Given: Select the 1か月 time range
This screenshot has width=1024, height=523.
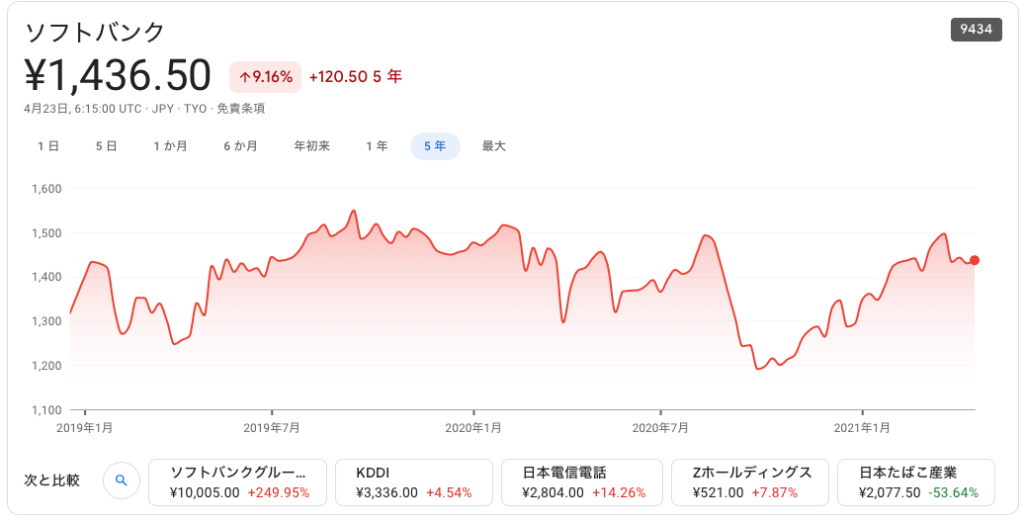Looking at the screenshot, I should point(170,146).
